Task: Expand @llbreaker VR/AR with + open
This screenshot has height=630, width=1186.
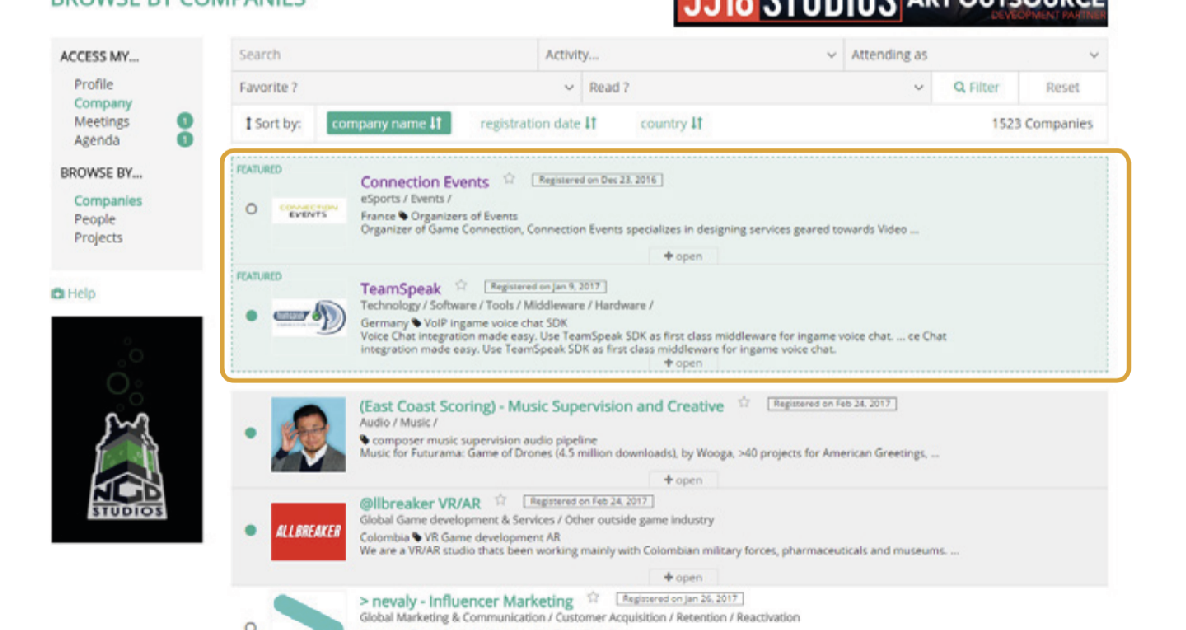Action: tap(683, 578)
